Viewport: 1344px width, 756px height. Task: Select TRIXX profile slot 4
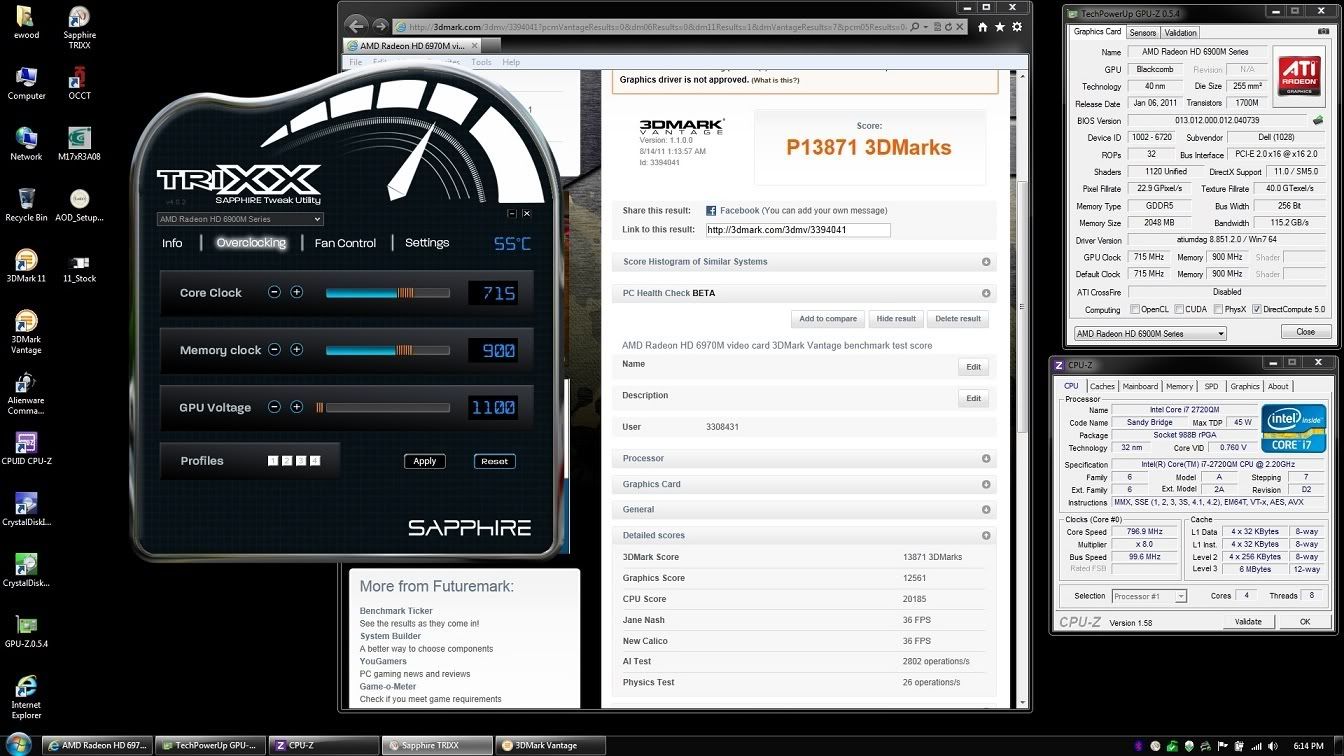[315, 461]
